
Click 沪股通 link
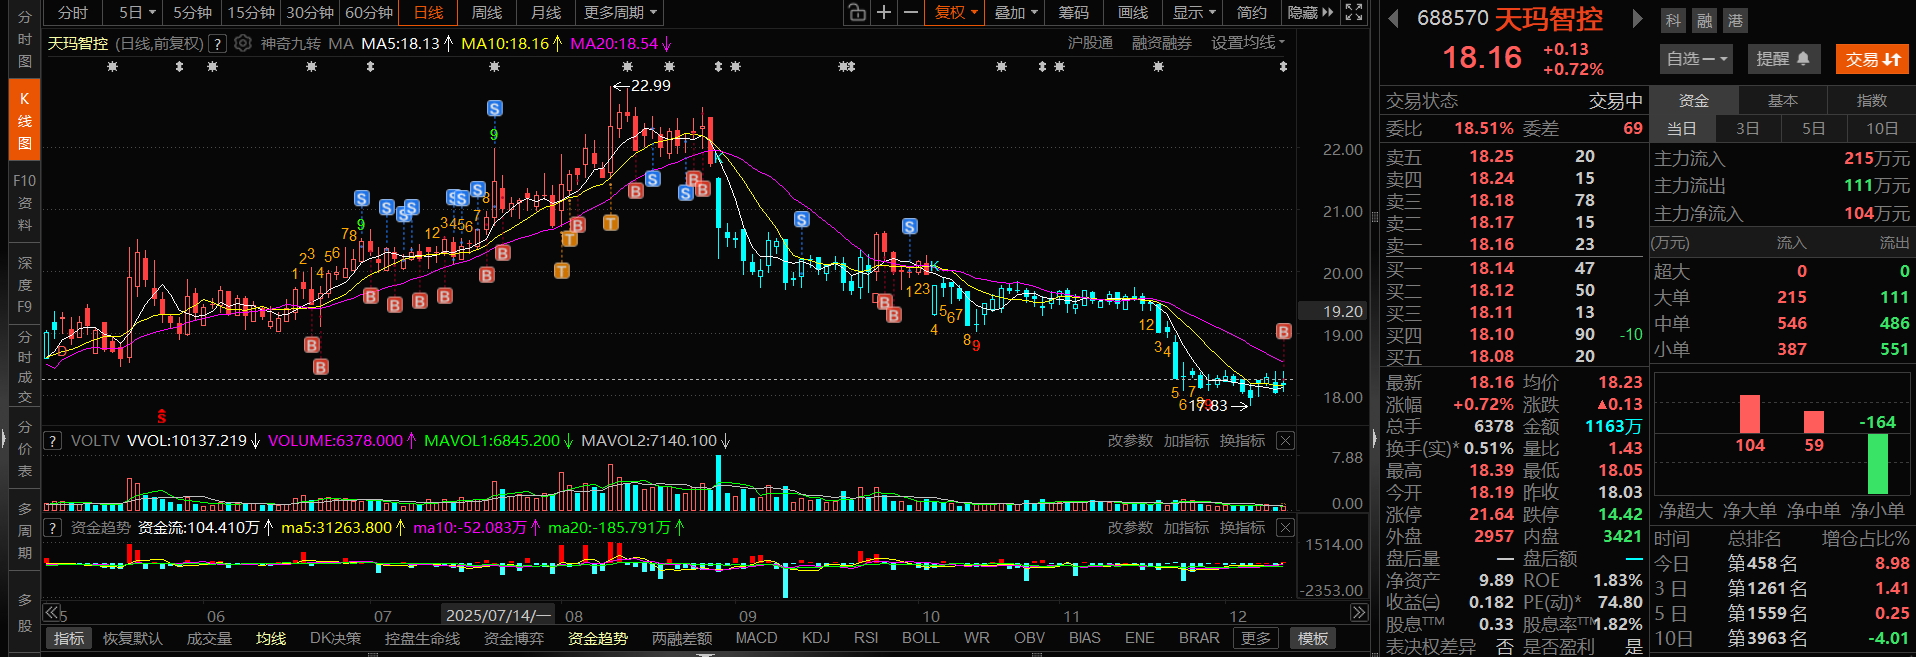tap(1090, 43)
